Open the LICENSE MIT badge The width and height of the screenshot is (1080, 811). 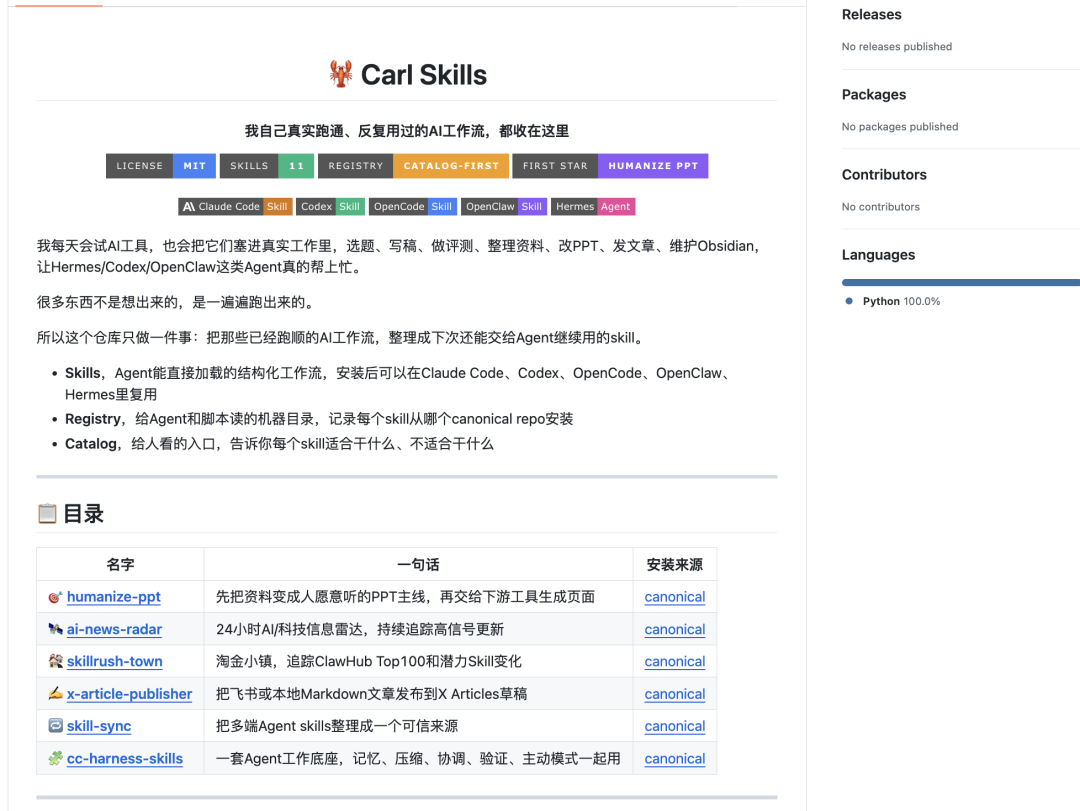(160, 166)
